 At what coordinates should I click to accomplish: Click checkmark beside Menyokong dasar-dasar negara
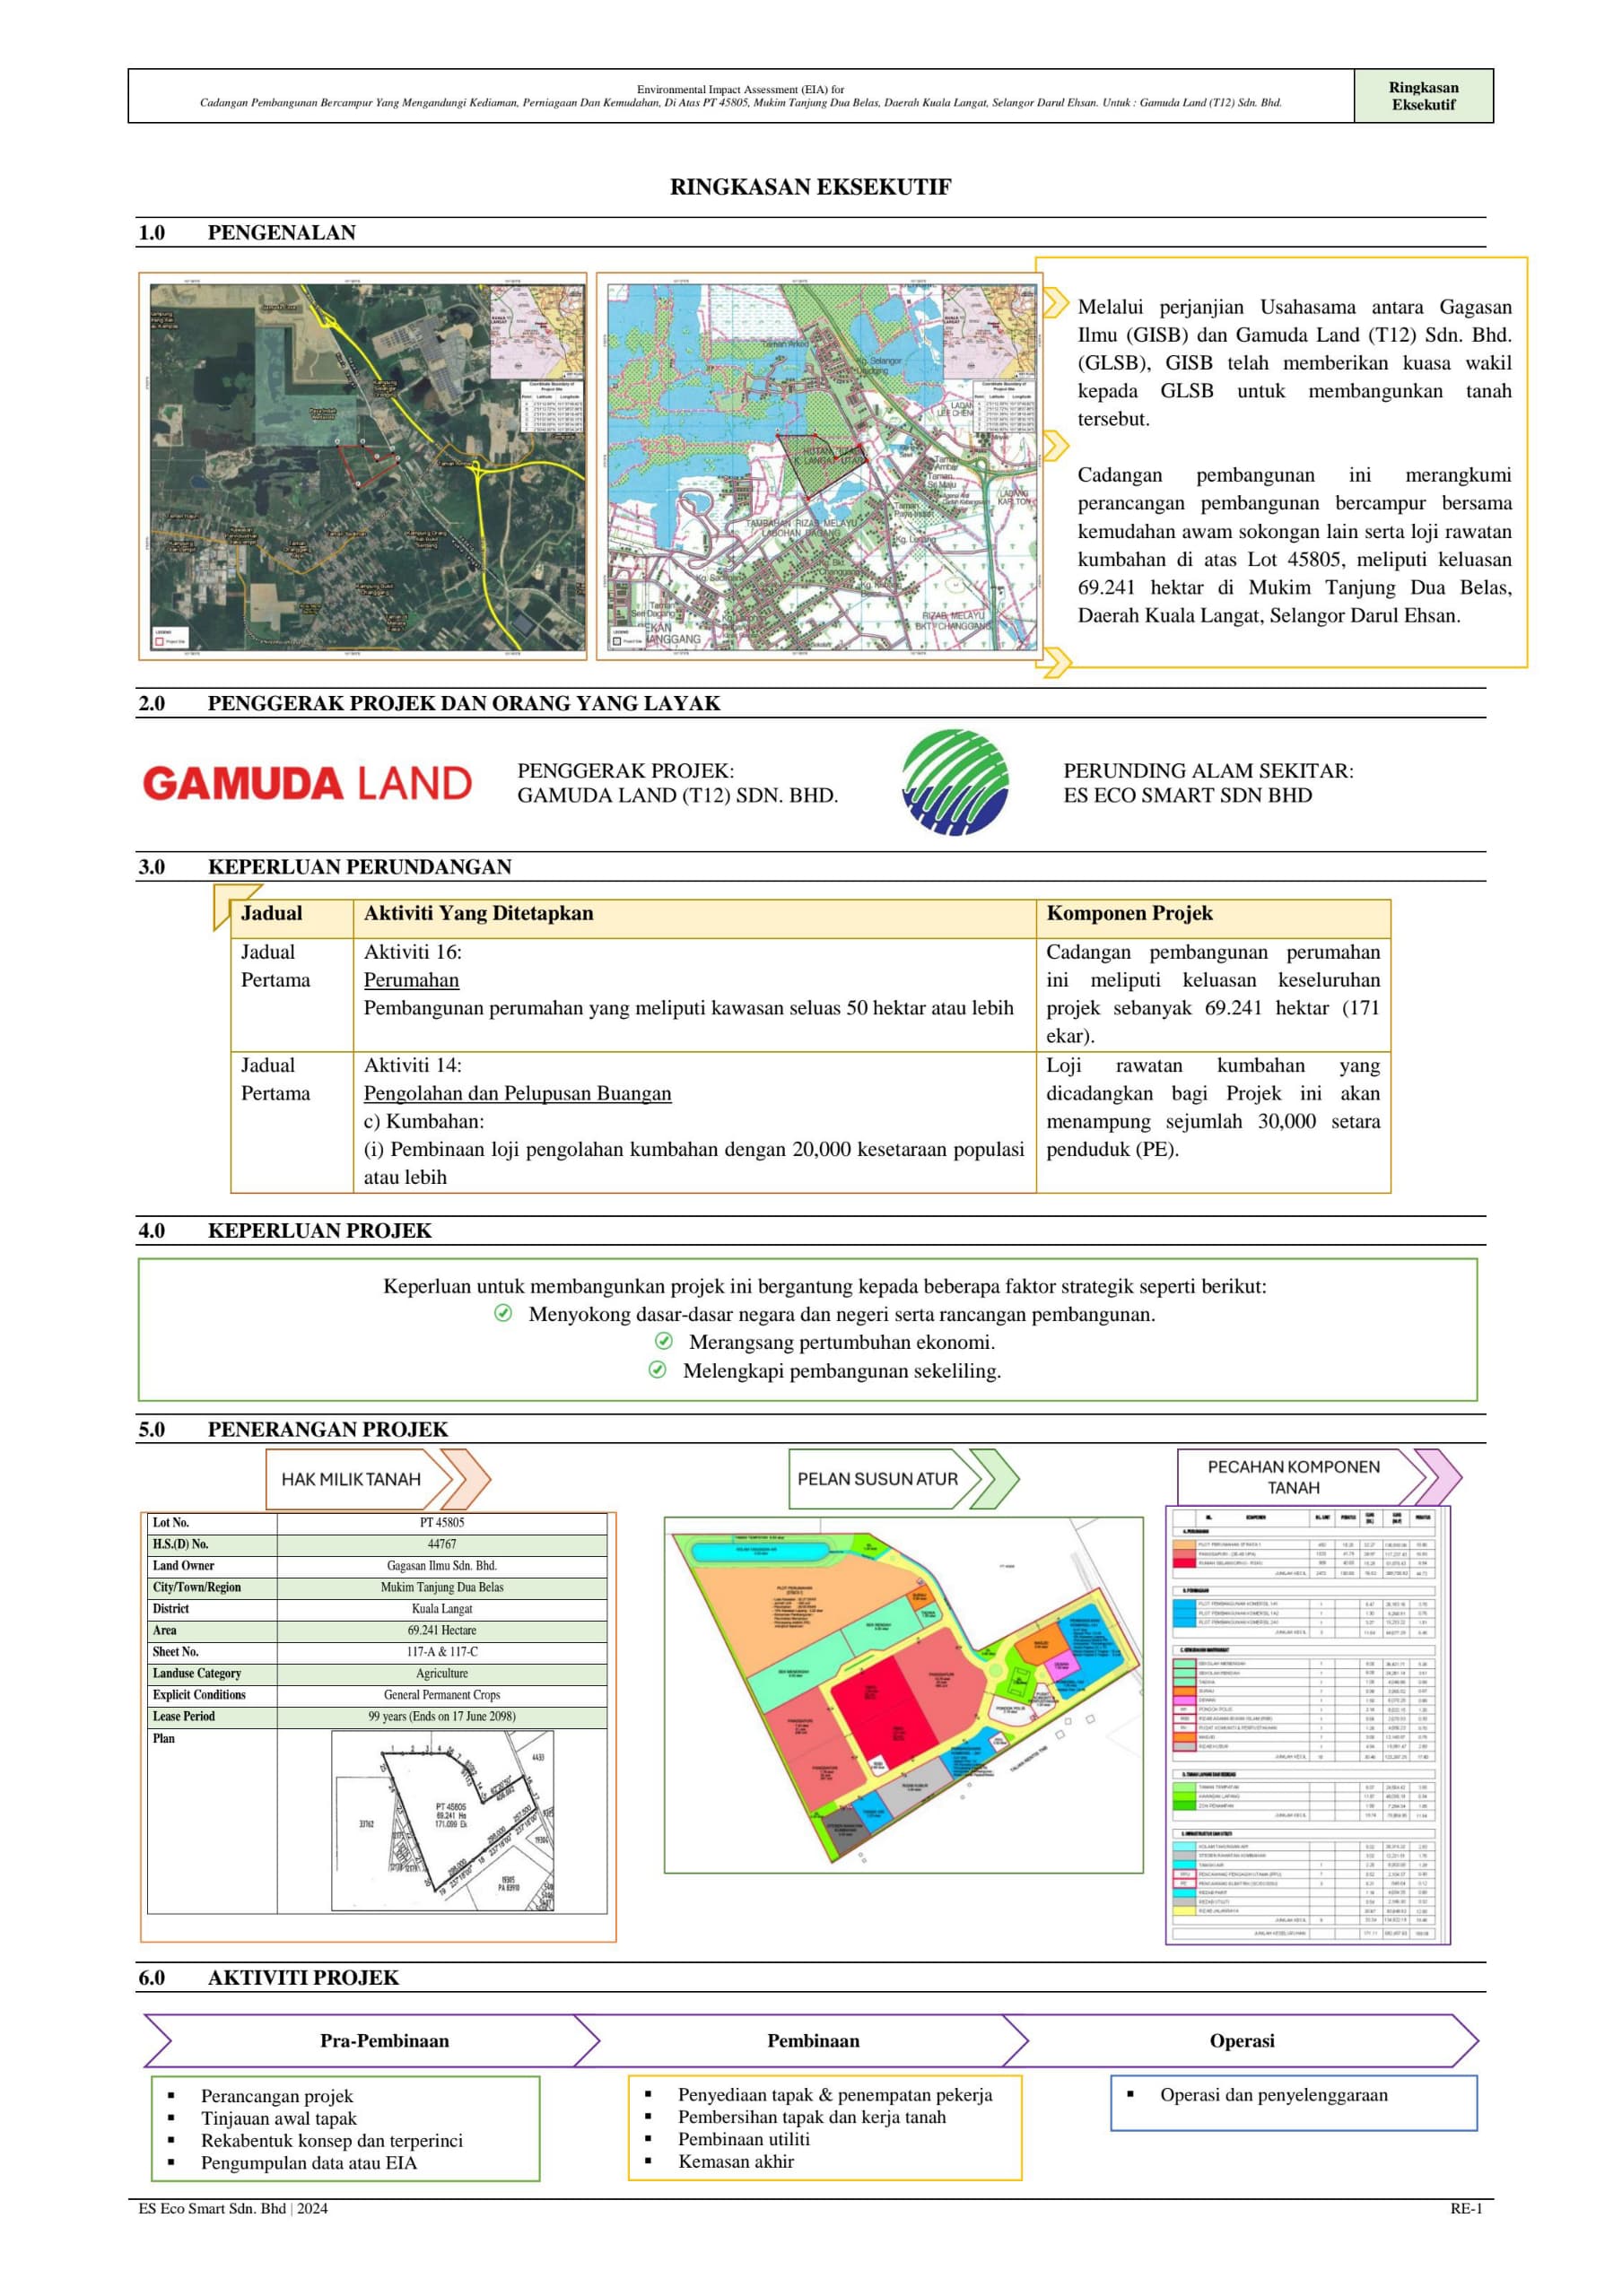(x=503, y=1313)
